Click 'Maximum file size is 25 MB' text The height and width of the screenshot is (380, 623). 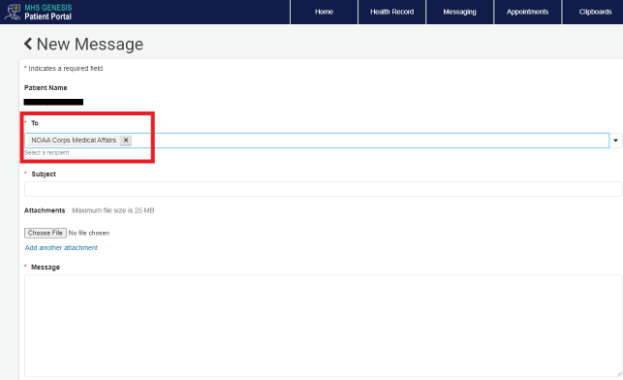pos(113,210)
